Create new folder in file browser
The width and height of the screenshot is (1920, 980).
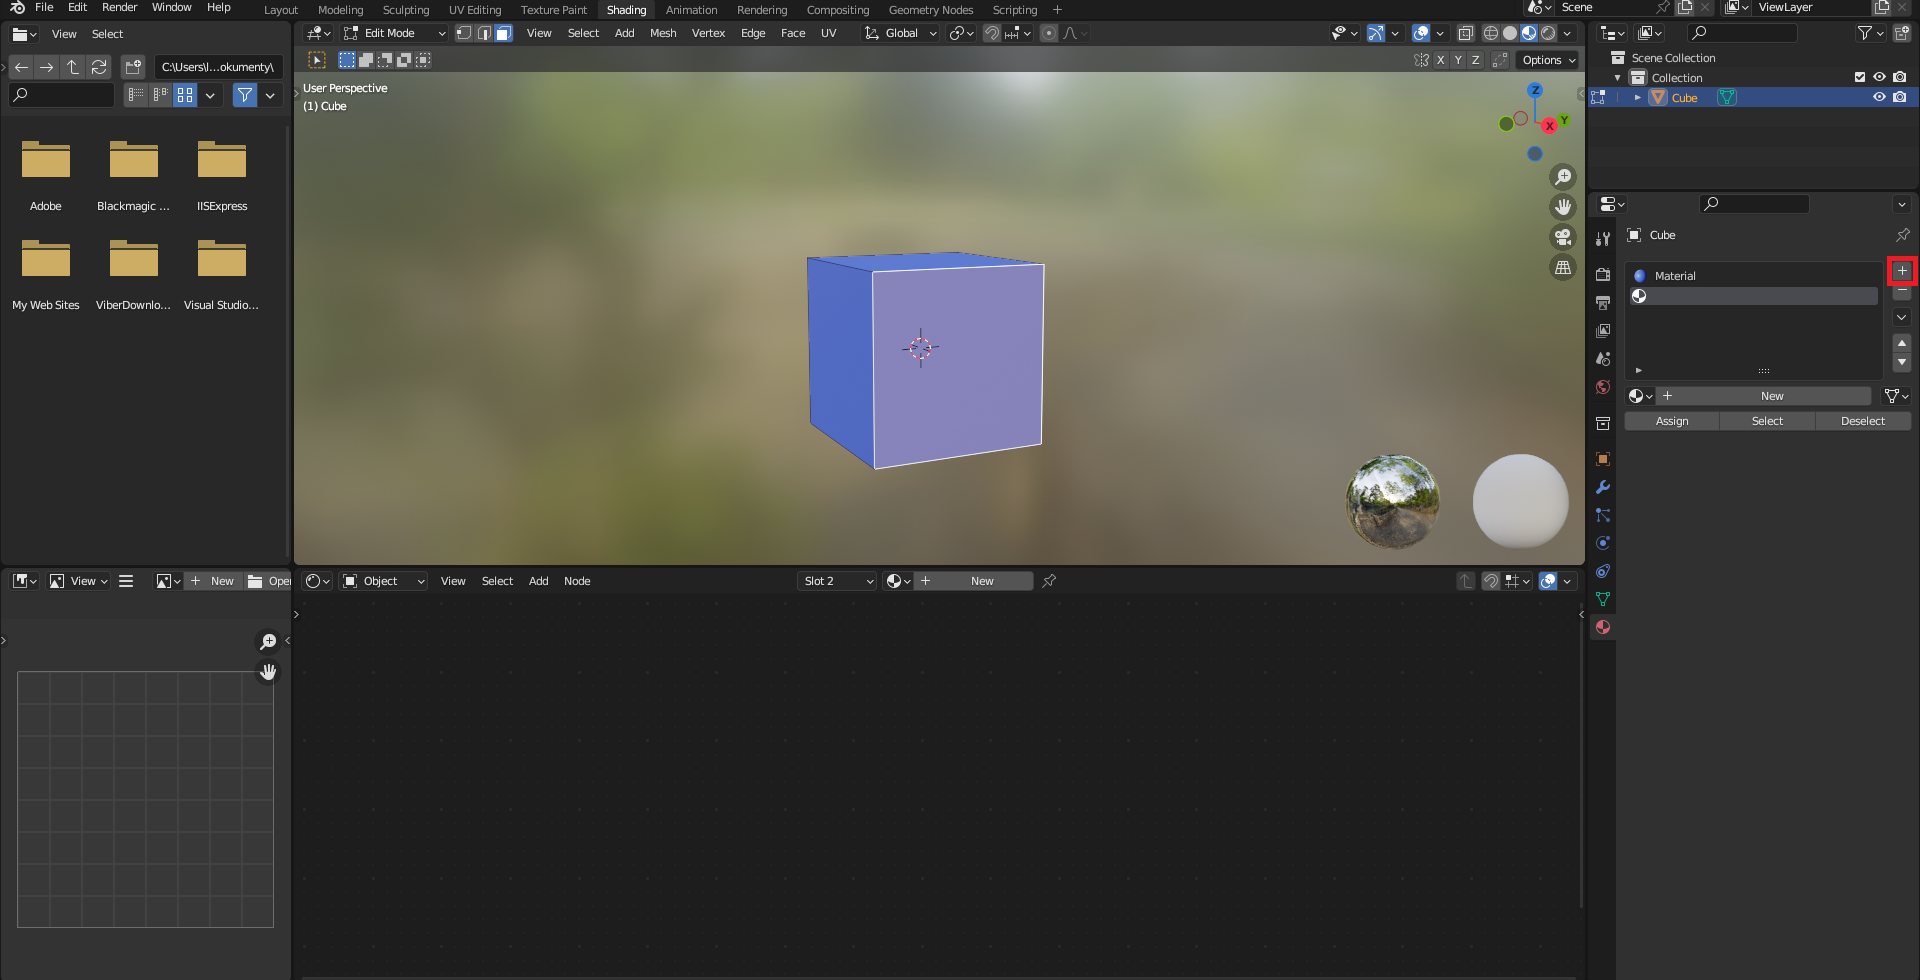point(133,67)
